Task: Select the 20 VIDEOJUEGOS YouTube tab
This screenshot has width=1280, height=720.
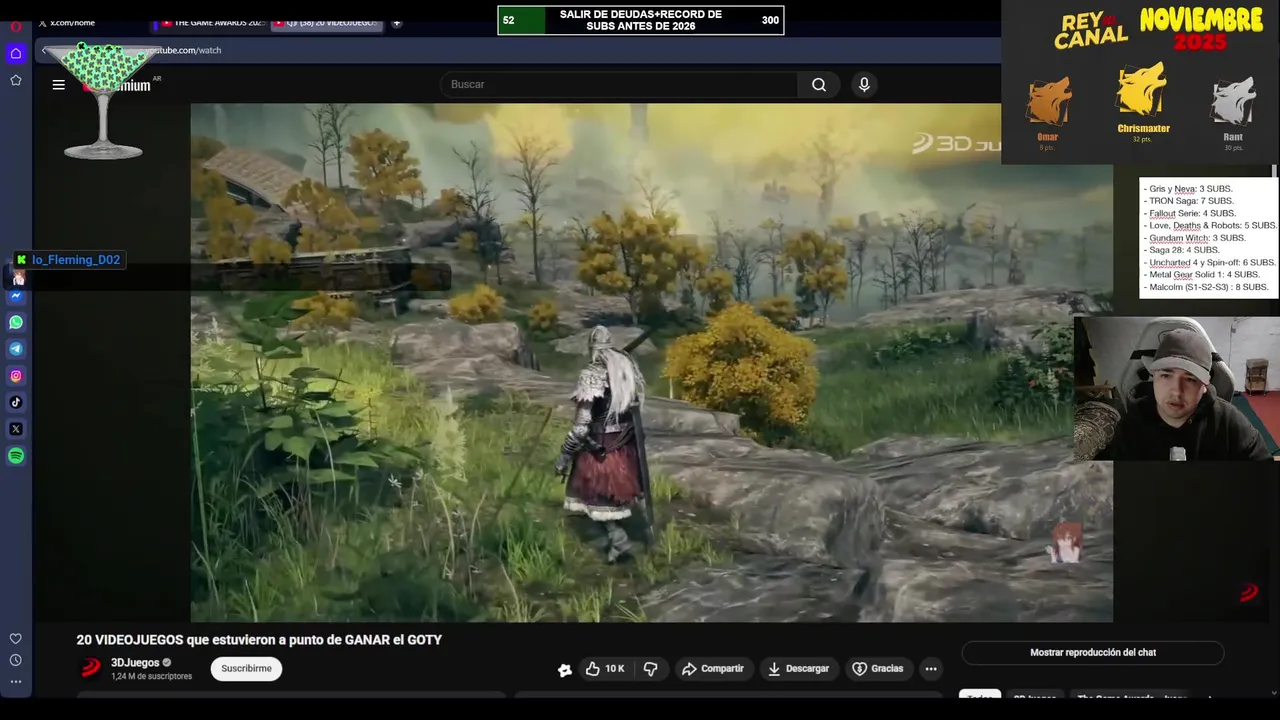Action: click(328, 23)
